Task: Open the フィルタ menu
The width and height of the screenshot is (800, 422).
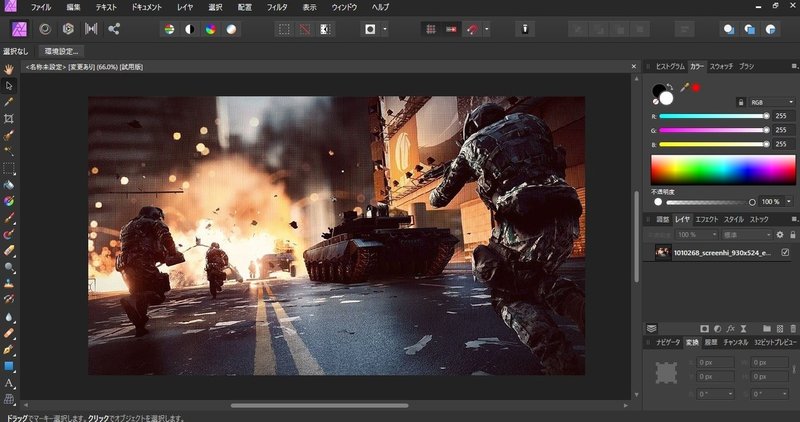Action: tap(277, 7)
